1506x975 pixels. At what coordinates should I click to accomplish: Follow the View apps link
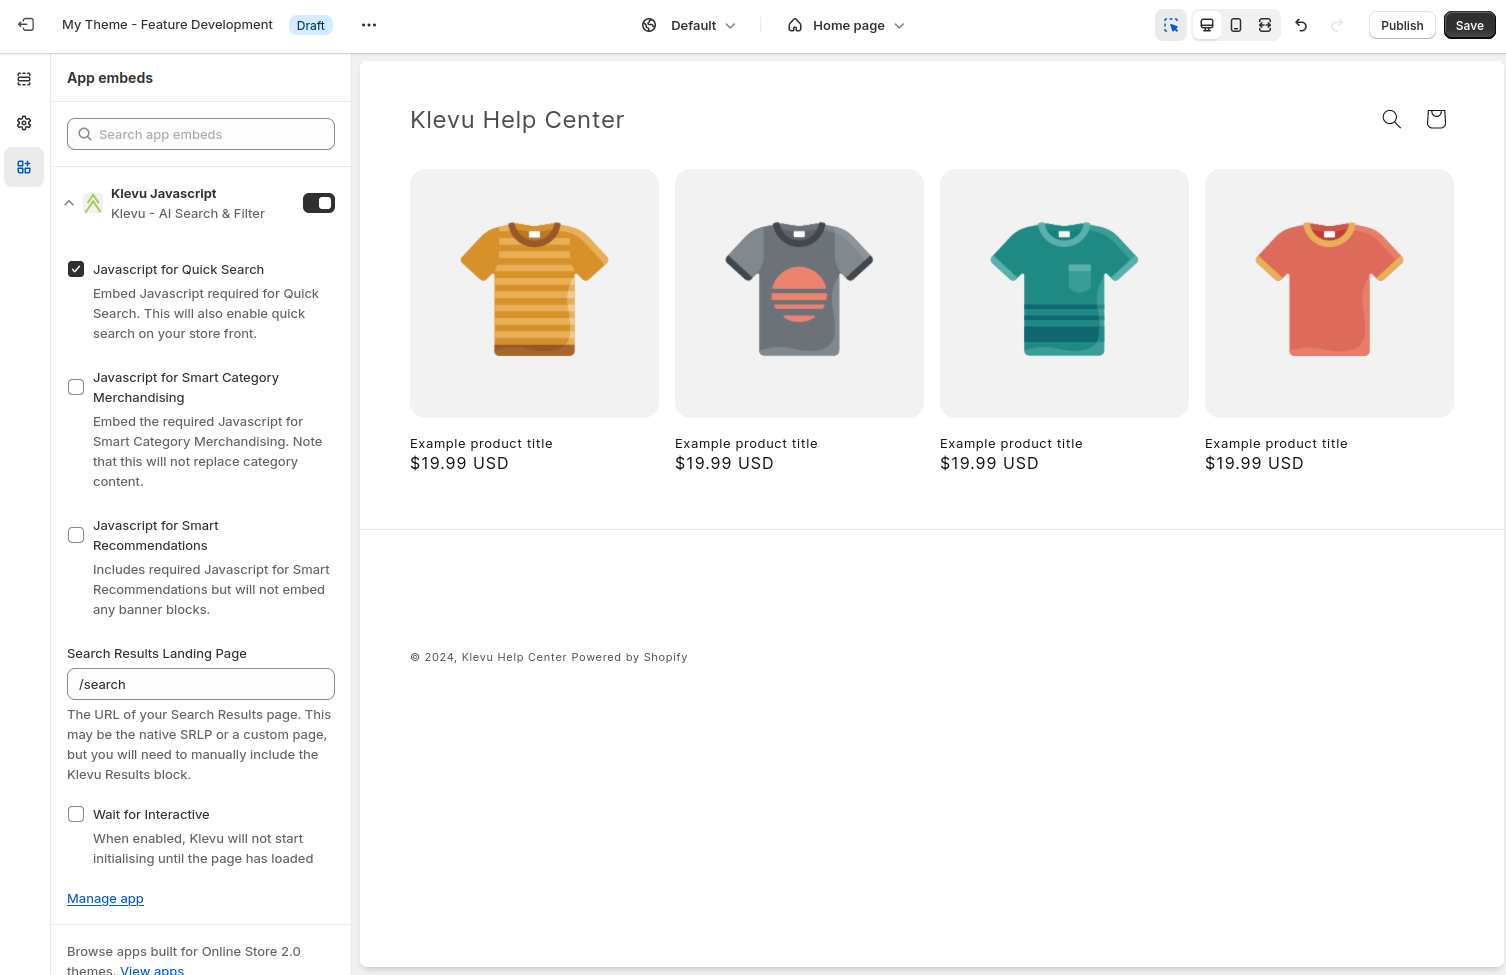click(x=152, y=970)
